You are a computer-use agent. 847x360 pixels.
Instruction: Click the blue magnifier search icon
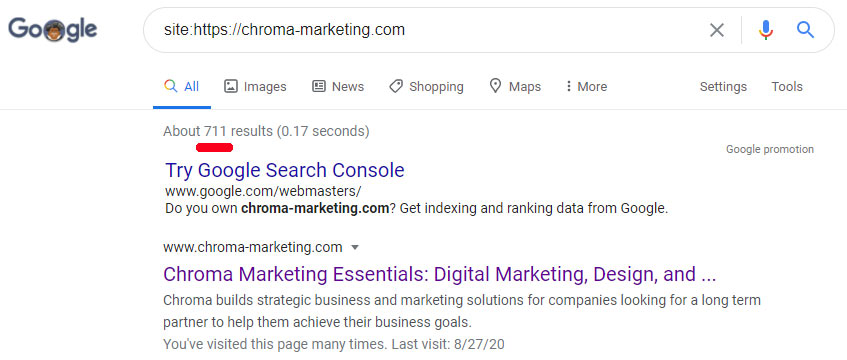point(805,30)
